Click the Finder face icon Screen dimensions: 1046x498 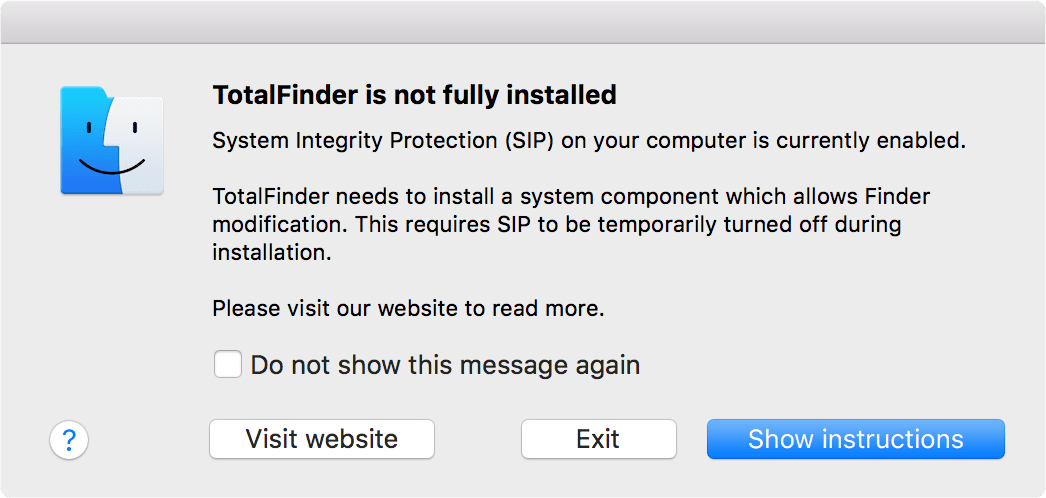pos(112,140)
